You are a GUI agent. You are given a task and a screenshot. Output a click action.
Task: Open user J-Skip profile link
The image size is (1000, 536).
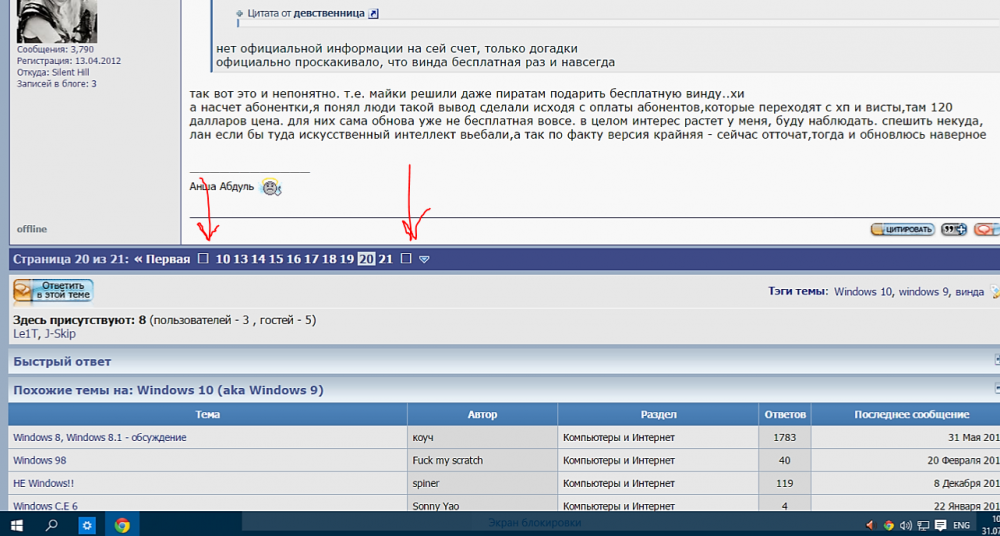[61, 334]
